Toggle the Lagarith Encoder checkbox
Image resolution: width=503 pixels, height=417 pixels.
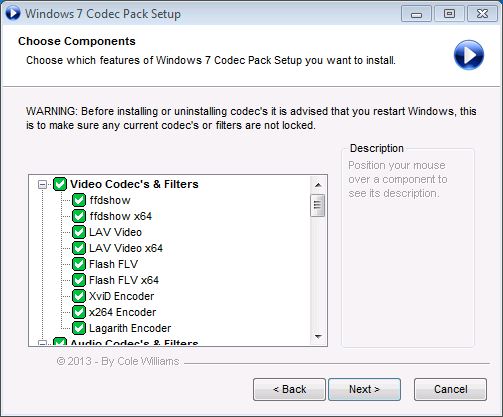click(79, 328)
